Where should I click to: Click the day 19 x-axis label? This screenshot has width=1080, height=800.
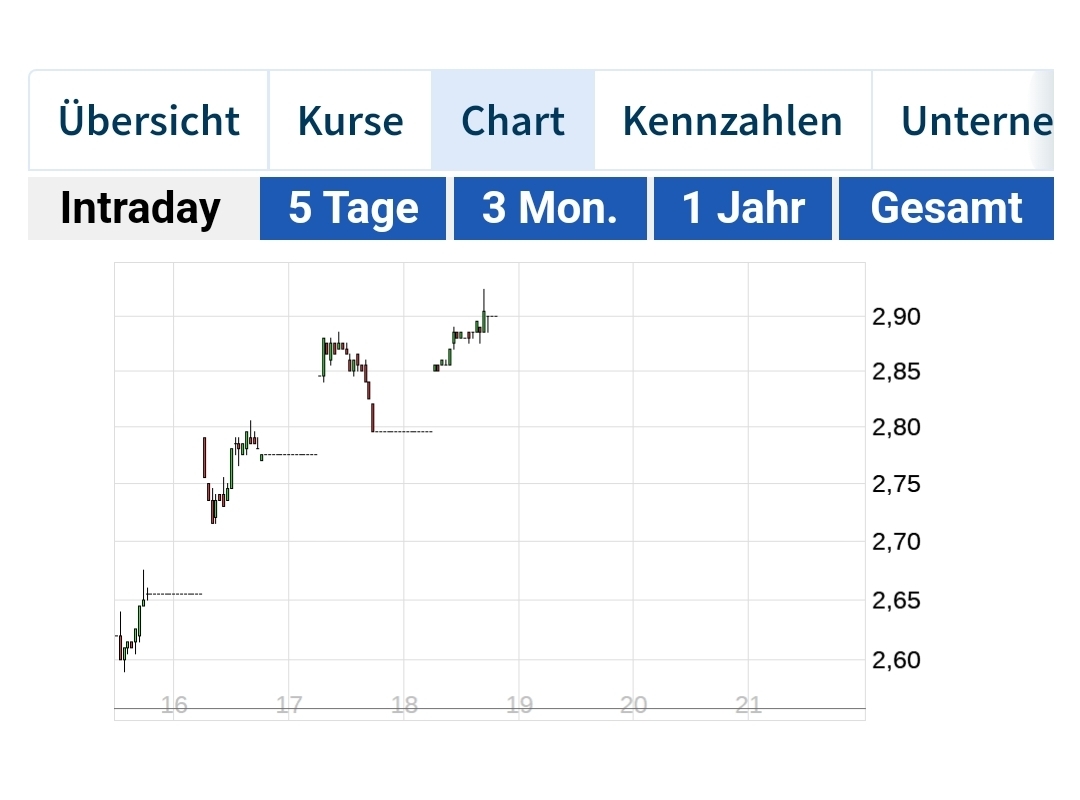[519, 705]
